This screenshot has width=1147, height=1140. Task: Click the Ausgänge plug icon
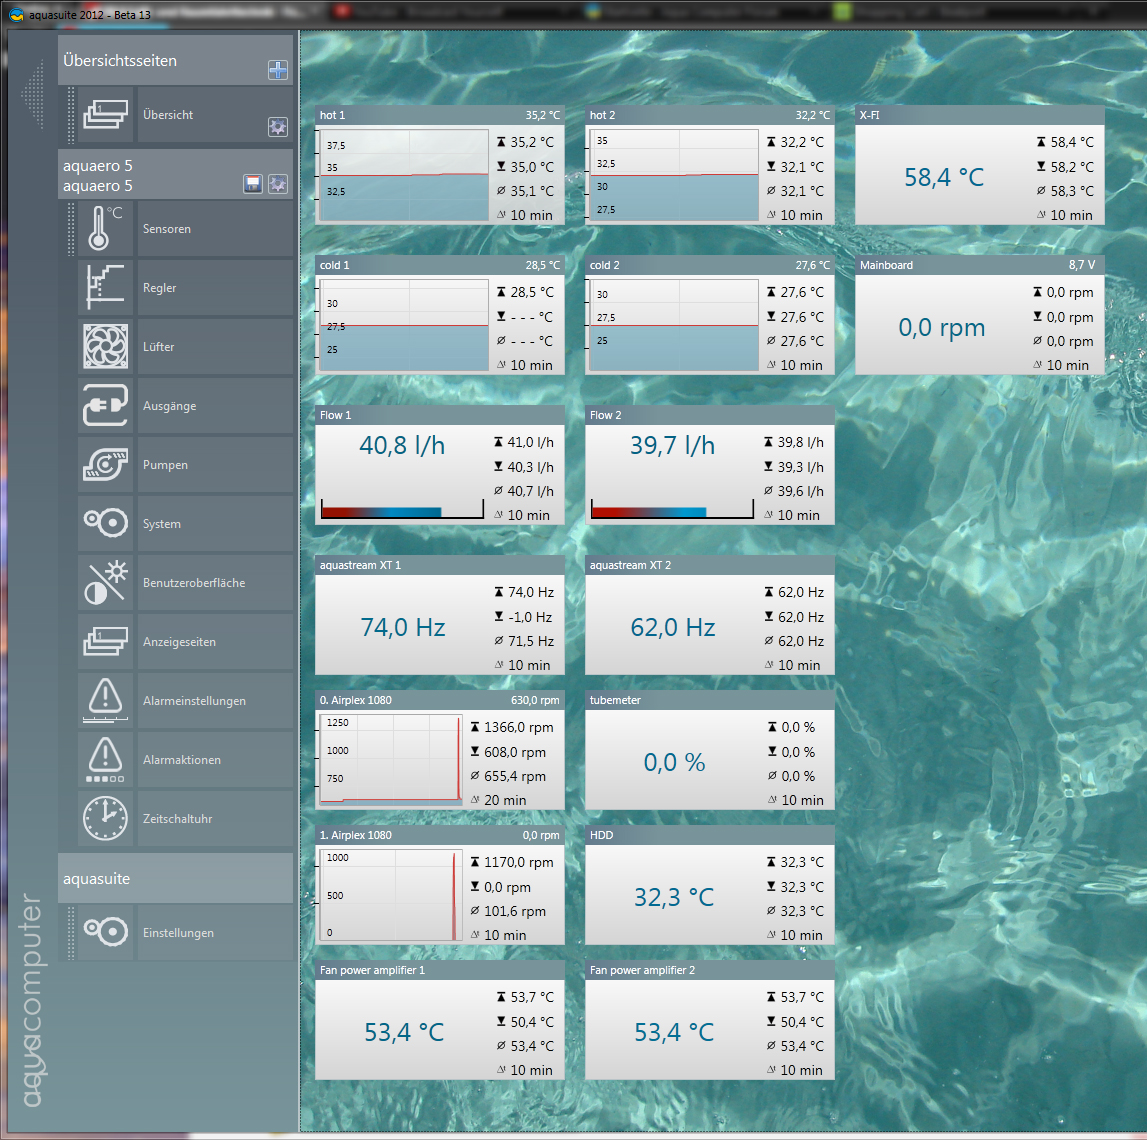coord(105,406)
